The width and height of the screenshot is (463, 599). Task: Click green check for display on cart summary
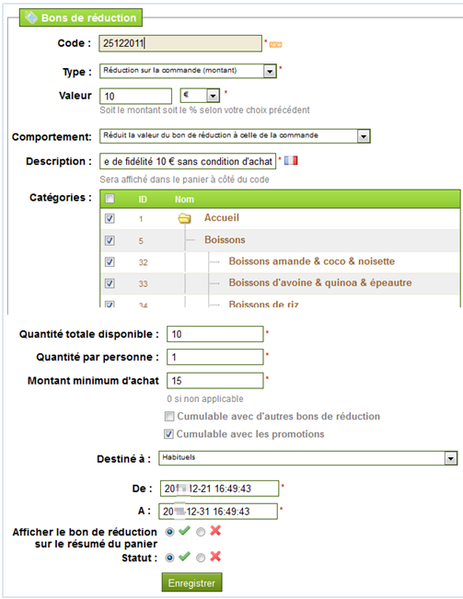pyautogui.click(x=185, y=531)
